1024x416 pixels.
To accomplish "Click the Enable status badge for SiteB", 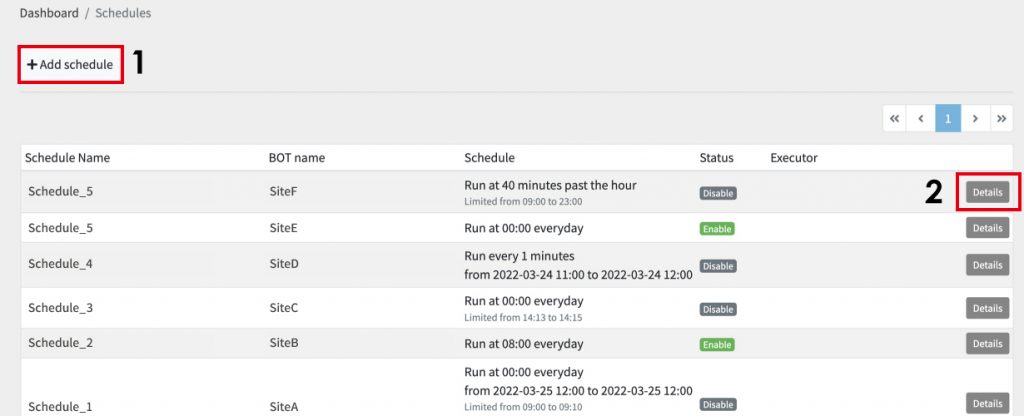I will pyautogui.click(x=717, y=344).
